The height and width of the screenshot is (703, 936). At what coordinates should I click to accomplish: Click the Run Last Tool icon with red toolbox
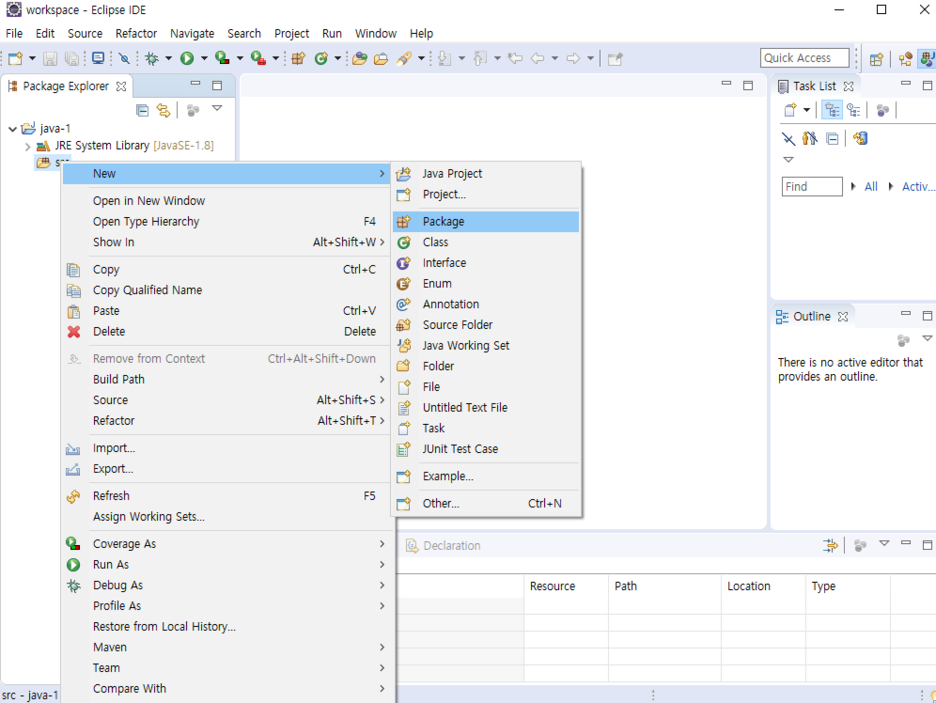coord(258,58)
